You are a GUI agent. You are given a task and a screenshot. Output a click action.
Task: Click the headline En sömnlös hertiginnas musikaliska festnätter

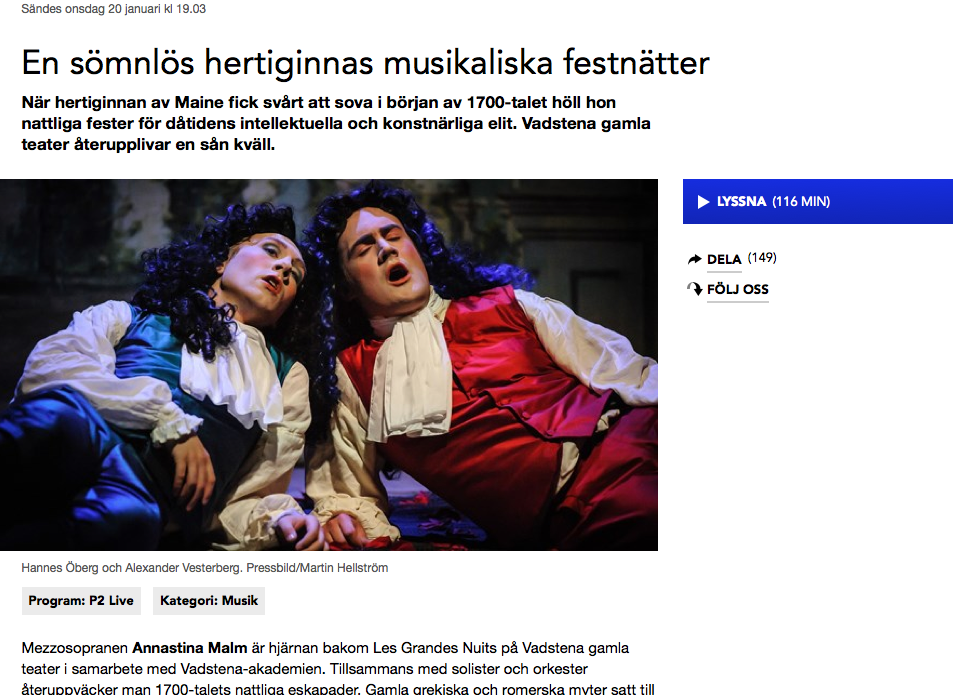pos(365,63)
